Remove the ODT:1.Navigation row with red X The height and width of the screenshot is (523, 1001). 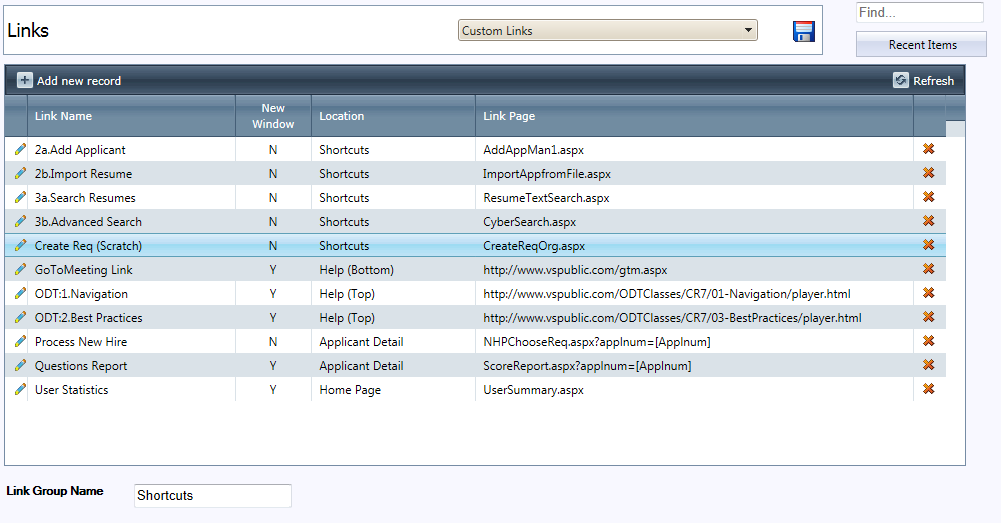point(928,293)
